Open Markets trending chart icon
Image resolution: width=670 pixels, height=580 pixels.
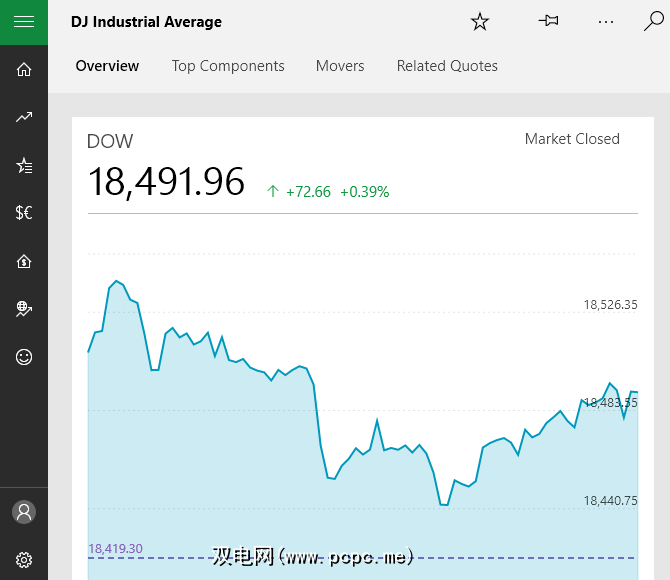[x=24, y=117]
